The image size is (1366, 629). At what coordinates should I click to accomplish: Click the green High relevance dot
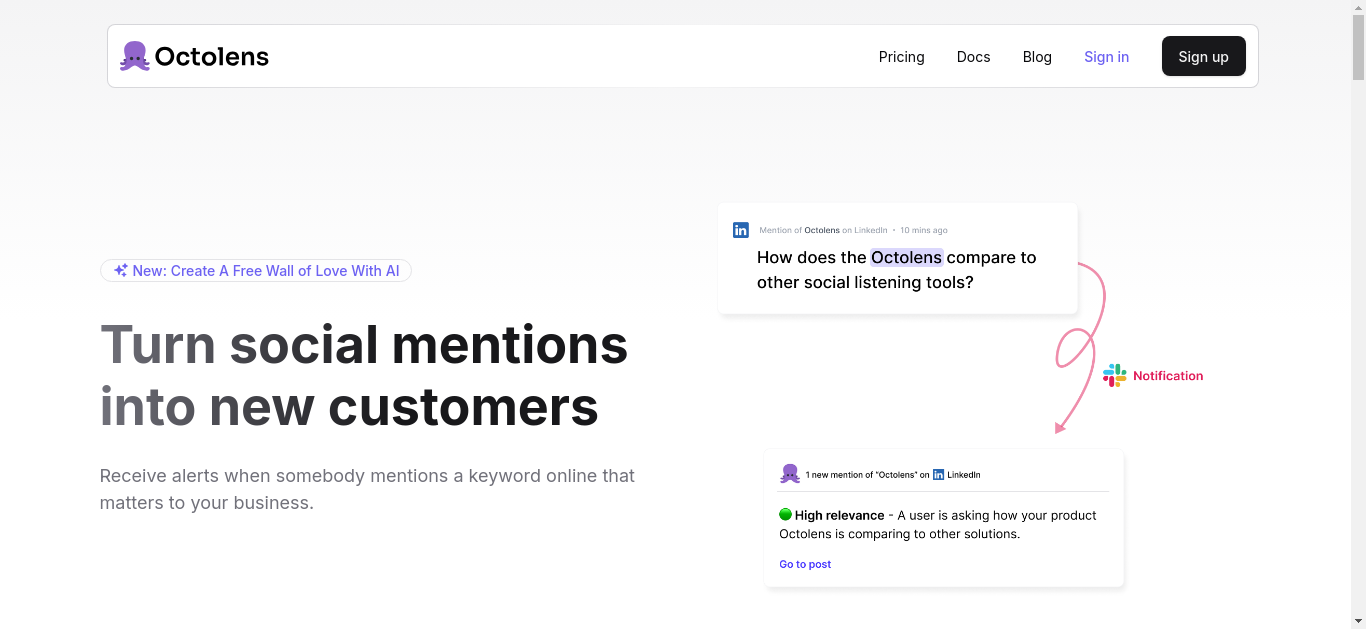pyautogui.click(x=785, y=515)
